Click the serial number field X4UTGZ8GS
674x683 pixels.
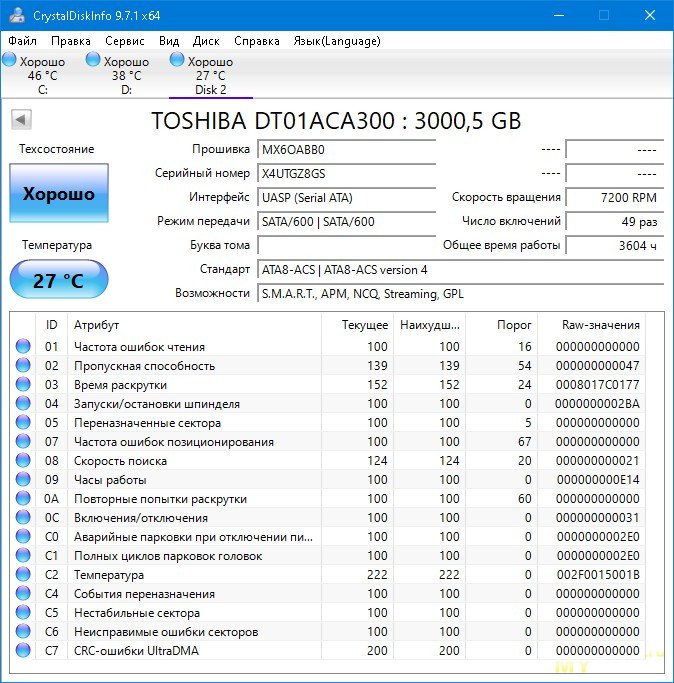(346, 173)
